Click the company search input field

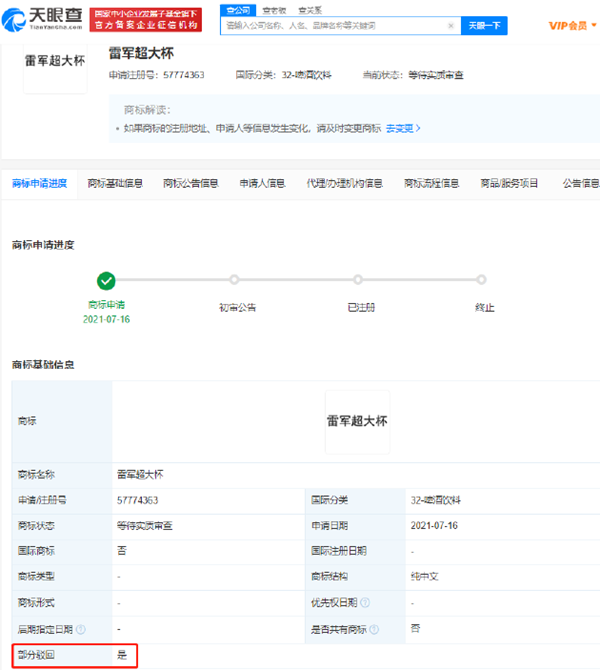click(335, 25)
